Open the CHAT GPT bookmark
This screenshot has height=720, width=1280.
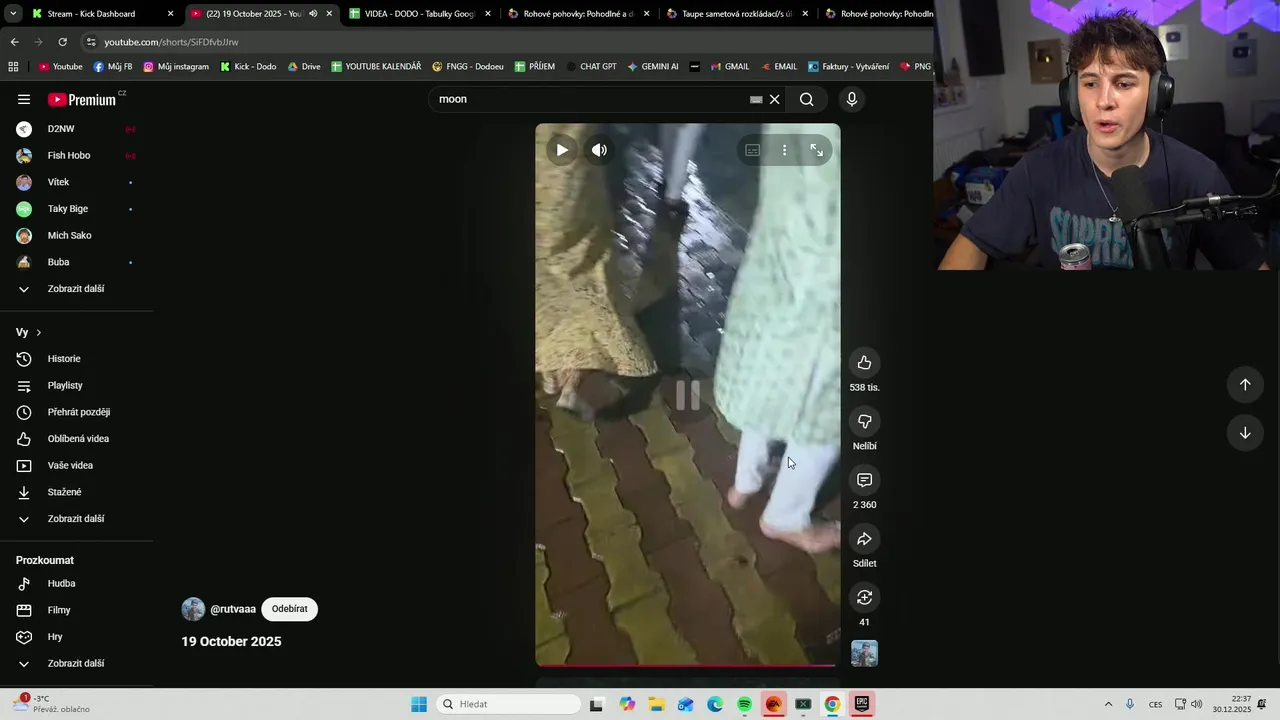(x=591, y=67)
